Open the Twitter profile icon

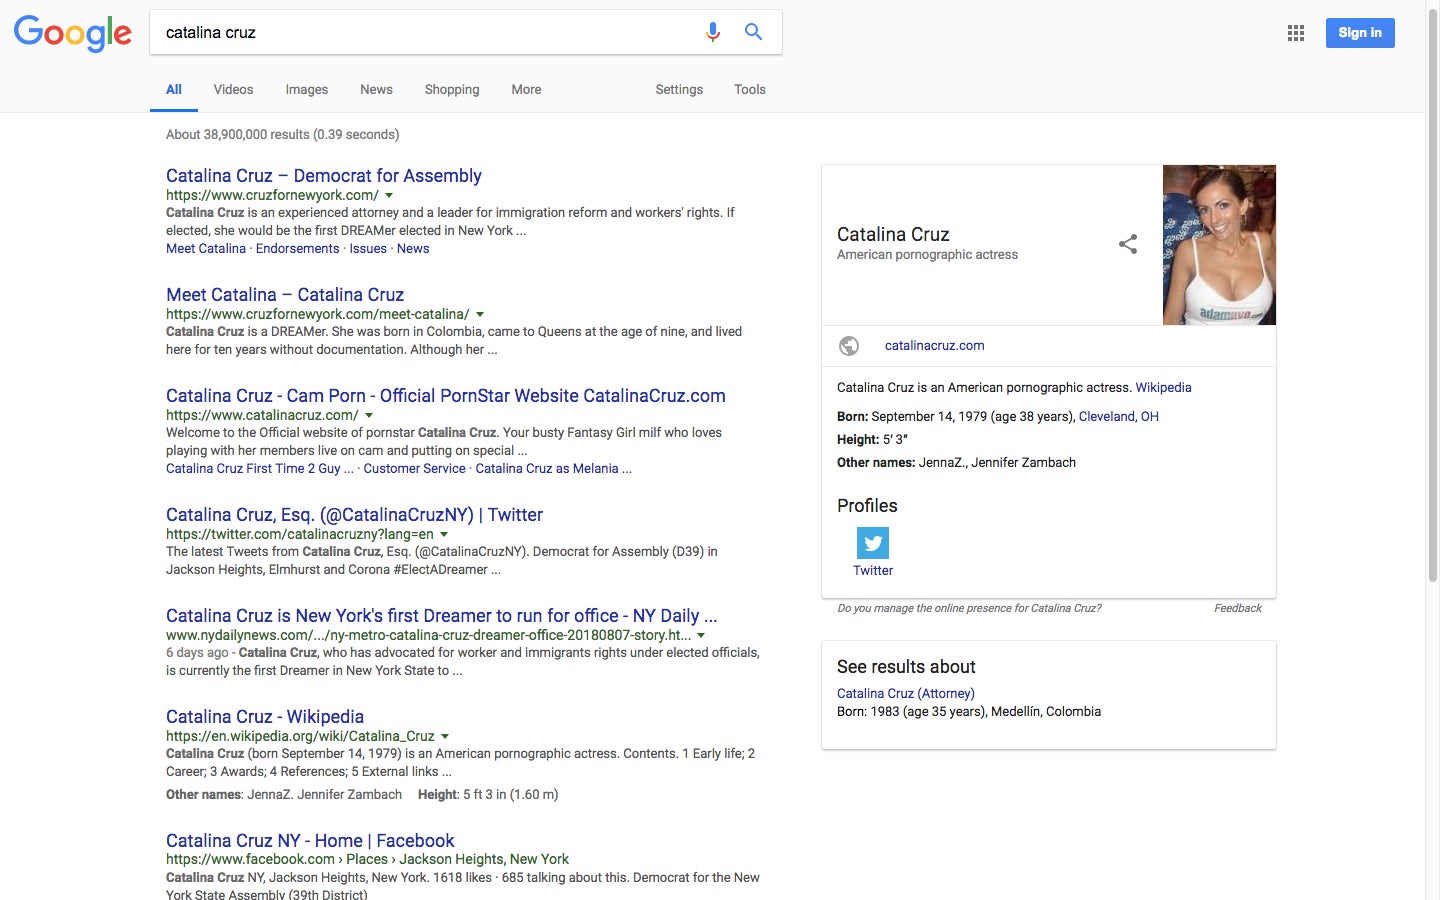click(873, 543)
